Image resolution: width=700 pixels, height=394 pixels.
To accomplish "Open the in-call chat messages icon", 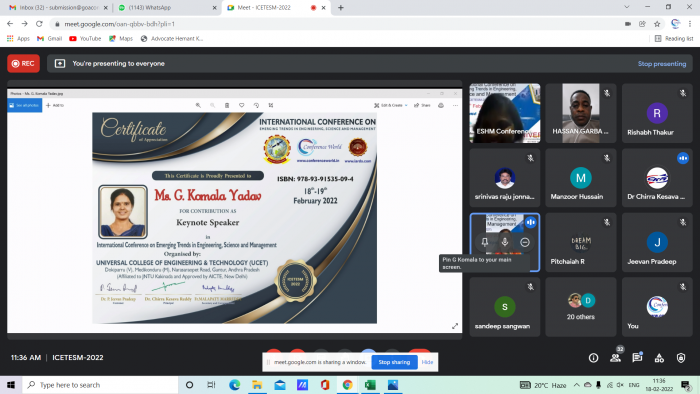I will pyautogui.click(x=637, y=357).
